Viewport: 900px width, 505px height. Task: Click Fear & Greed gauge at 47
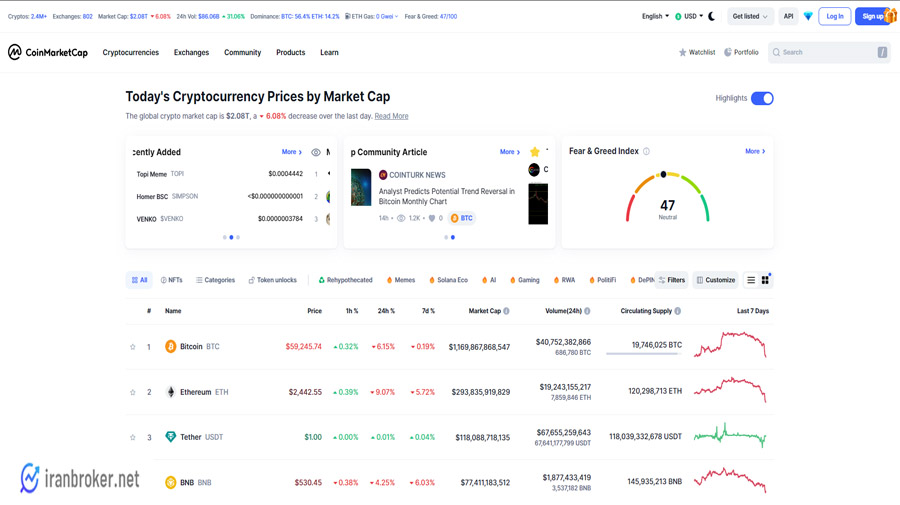click(x=668, y=198)
